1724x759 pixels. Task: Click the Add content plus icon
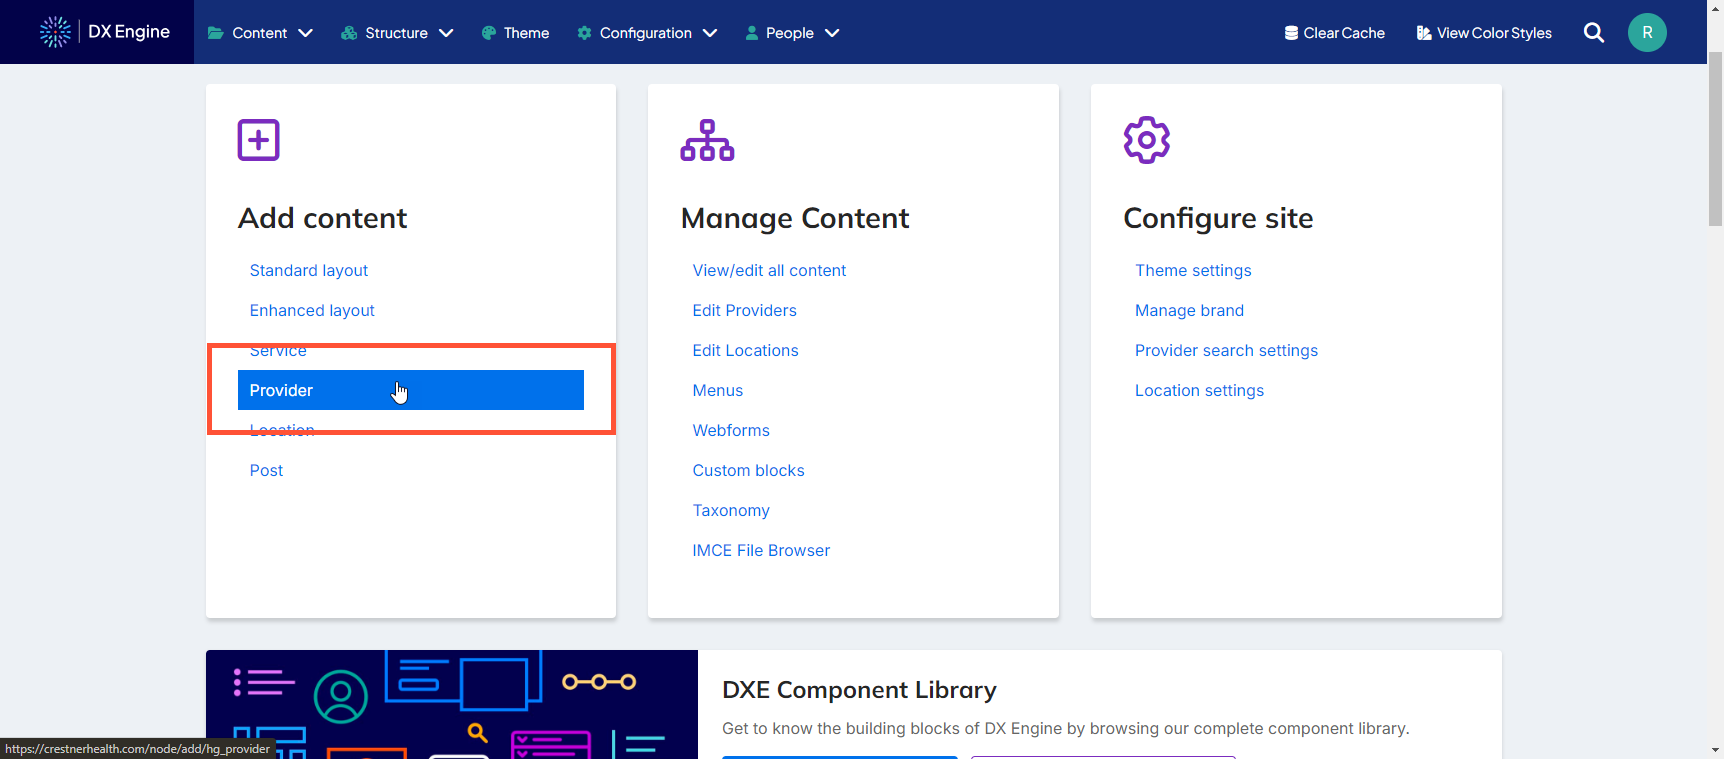[258, 140]
